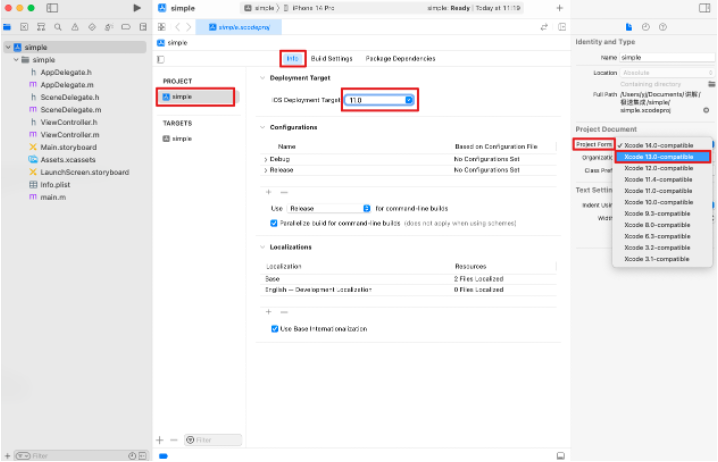Collapse the Localizations section
This screenshot has width=718, height=462.
point(262,247)
